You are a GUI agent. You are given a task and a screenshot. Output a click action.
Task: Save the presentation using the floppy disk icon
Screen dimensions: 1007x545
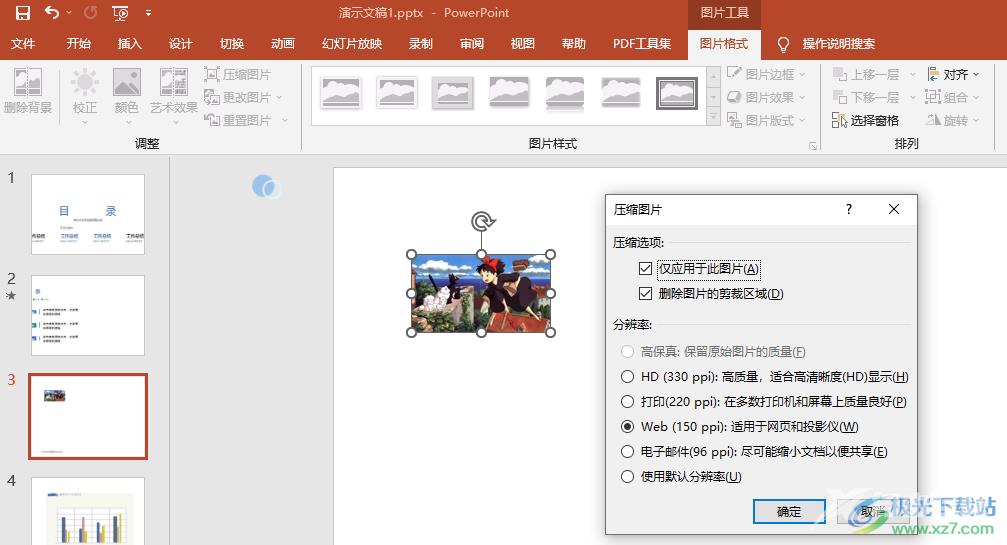22,13
